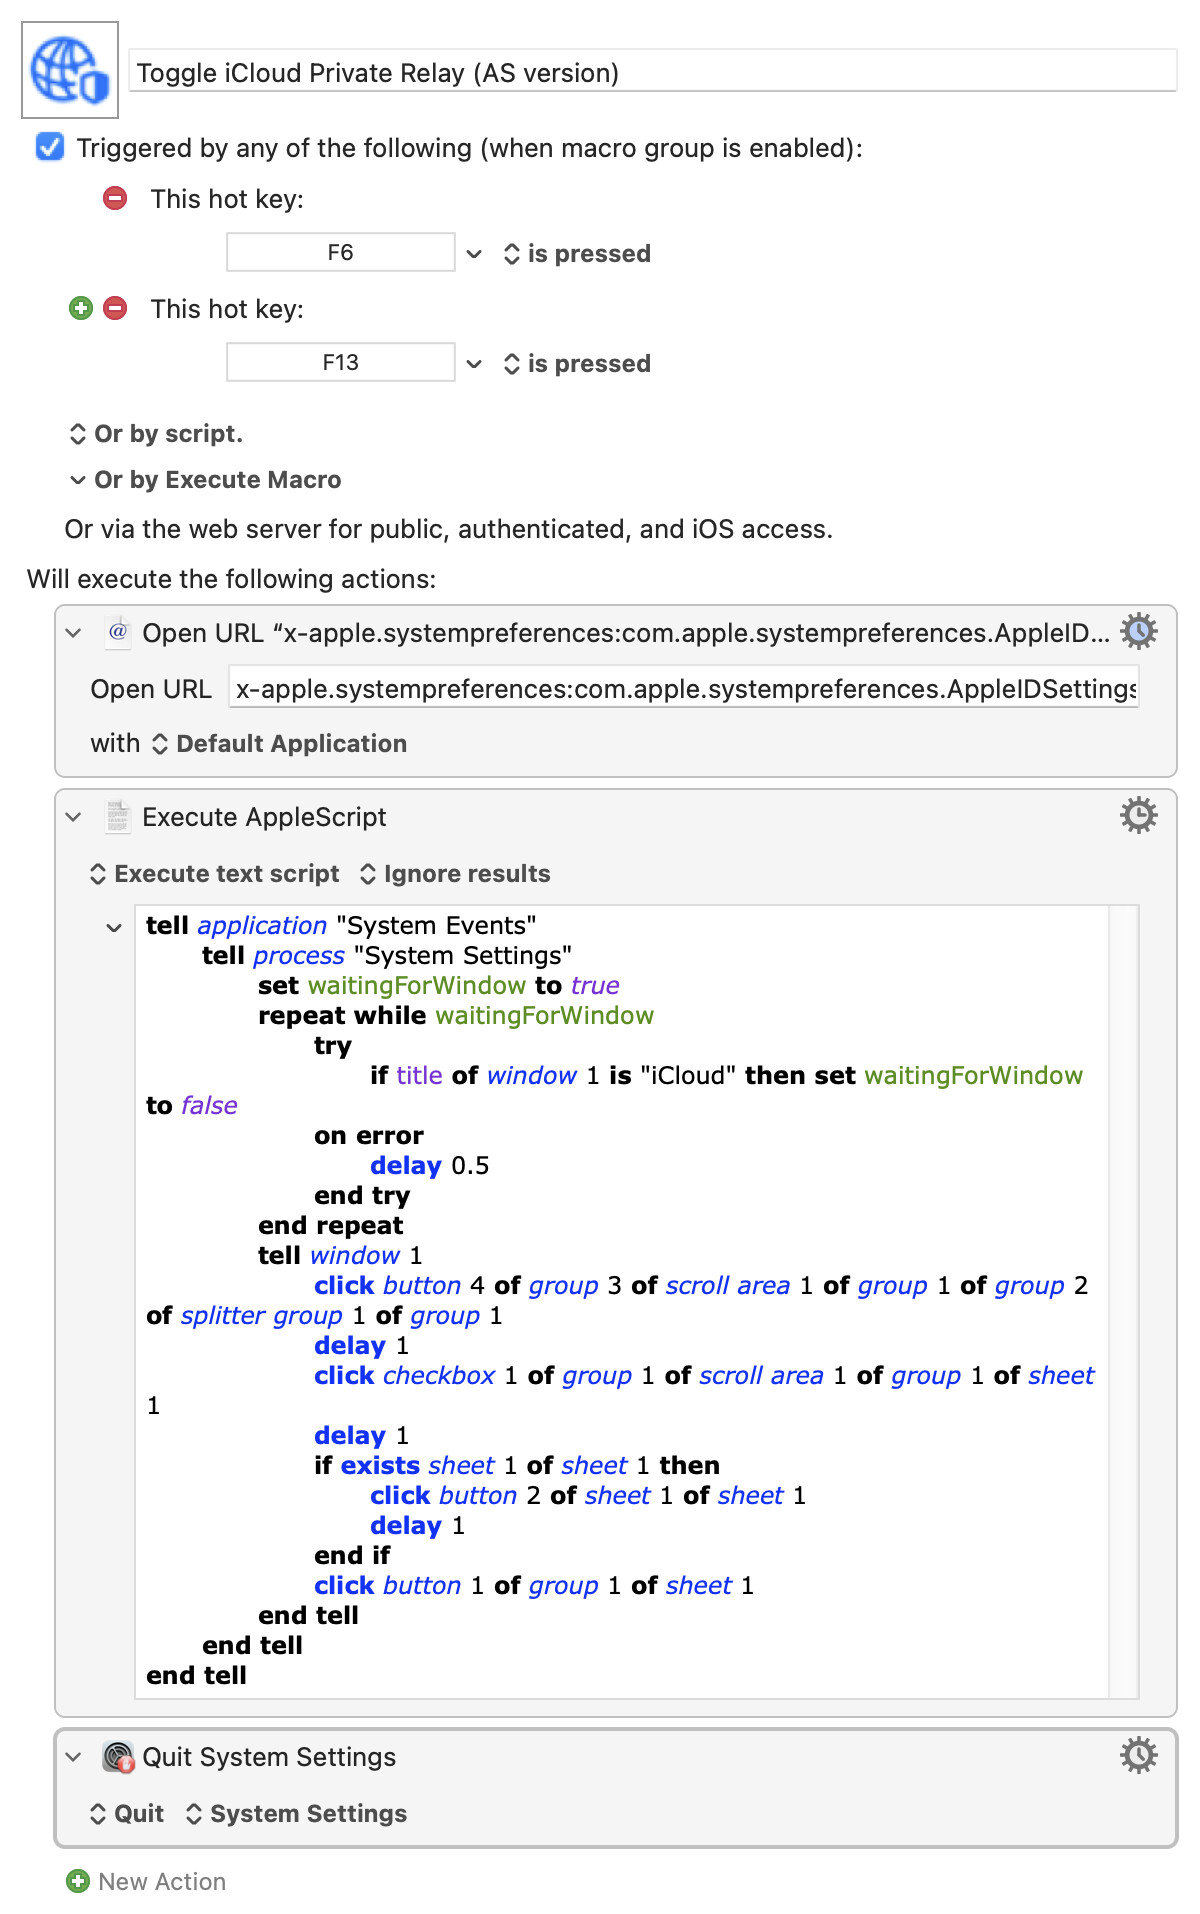The height and width of the screenshot is (1914, 1200).
Task: Click the macro globe shield icon
Action: pos(70,70)
